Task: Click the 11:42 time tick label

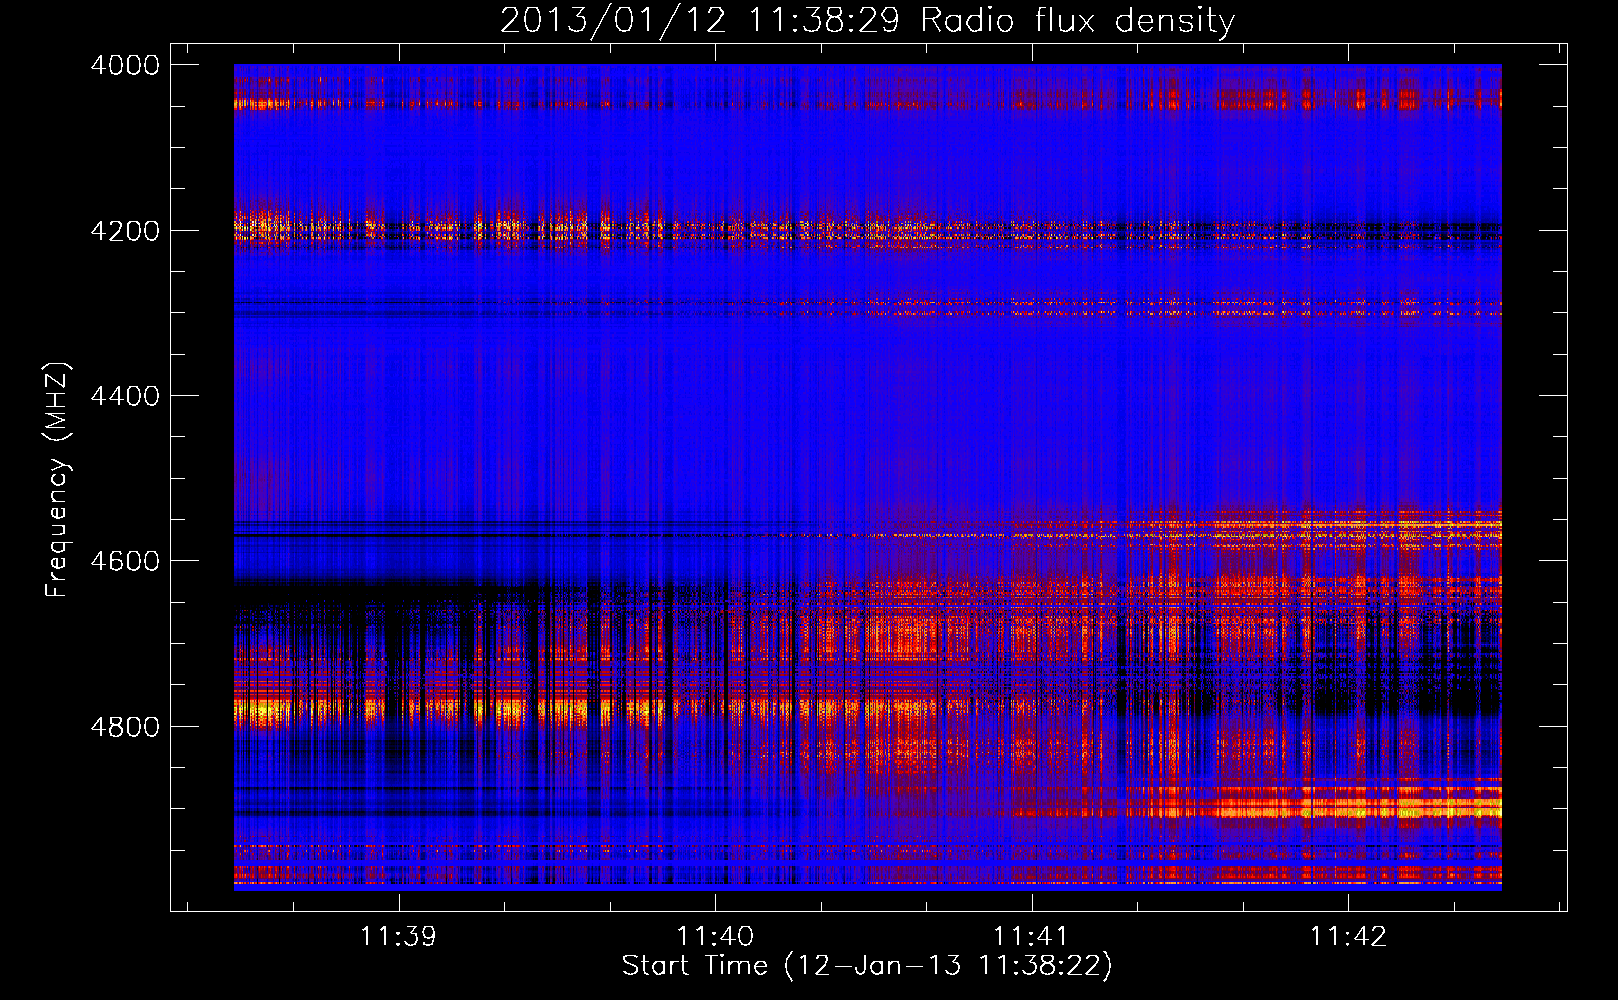Action: tap(1348, 936)
